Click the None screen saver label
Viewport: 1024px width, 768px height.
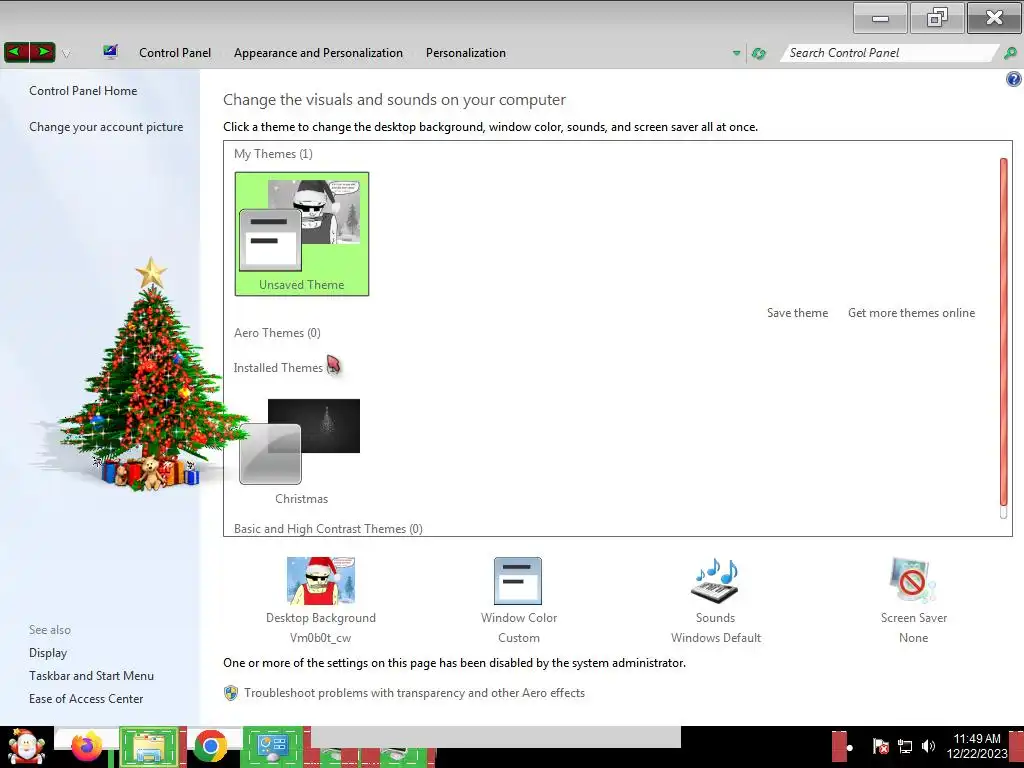[x=913, y=637]
